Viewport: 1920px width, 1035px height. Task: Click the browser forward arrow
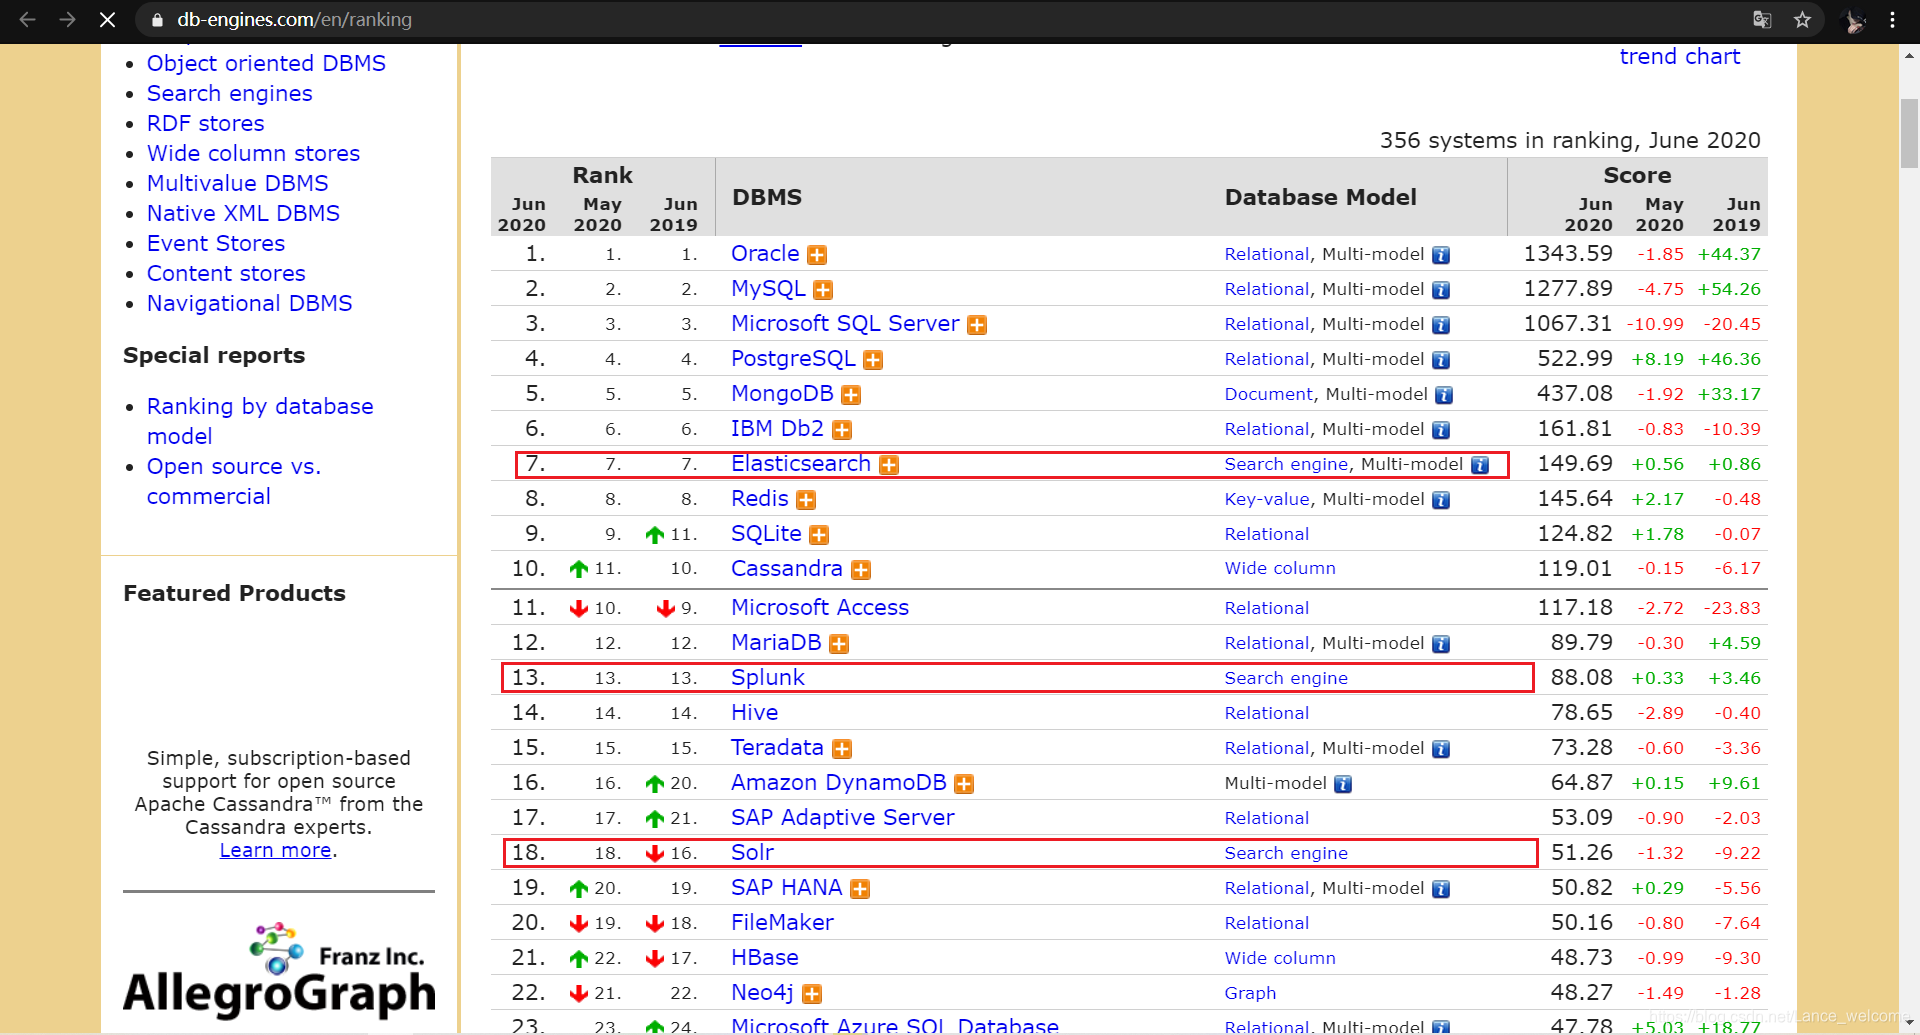coord(67,19)
